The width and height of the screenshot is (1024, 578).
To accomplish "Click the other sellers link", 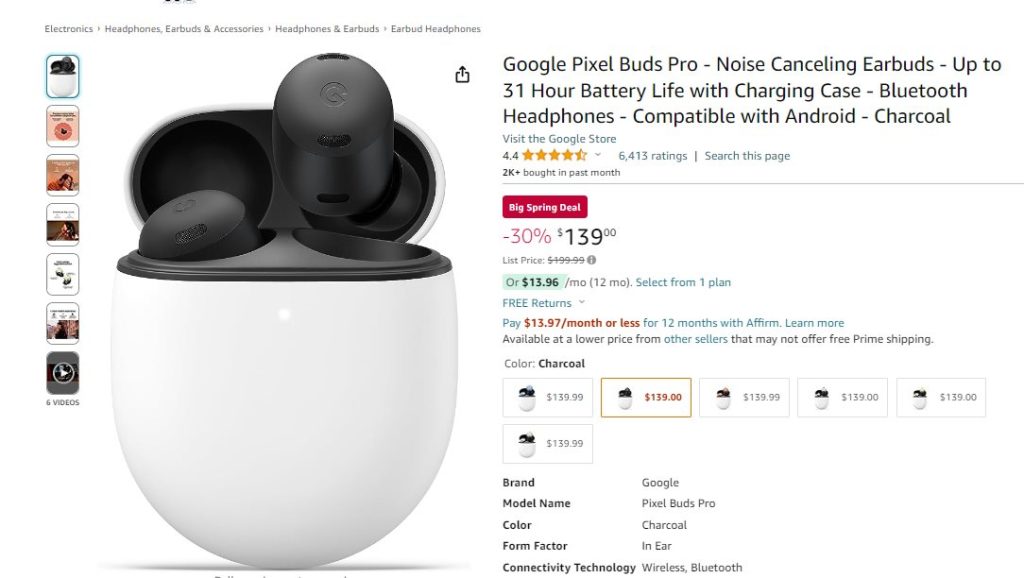I will tap(696, 339).
